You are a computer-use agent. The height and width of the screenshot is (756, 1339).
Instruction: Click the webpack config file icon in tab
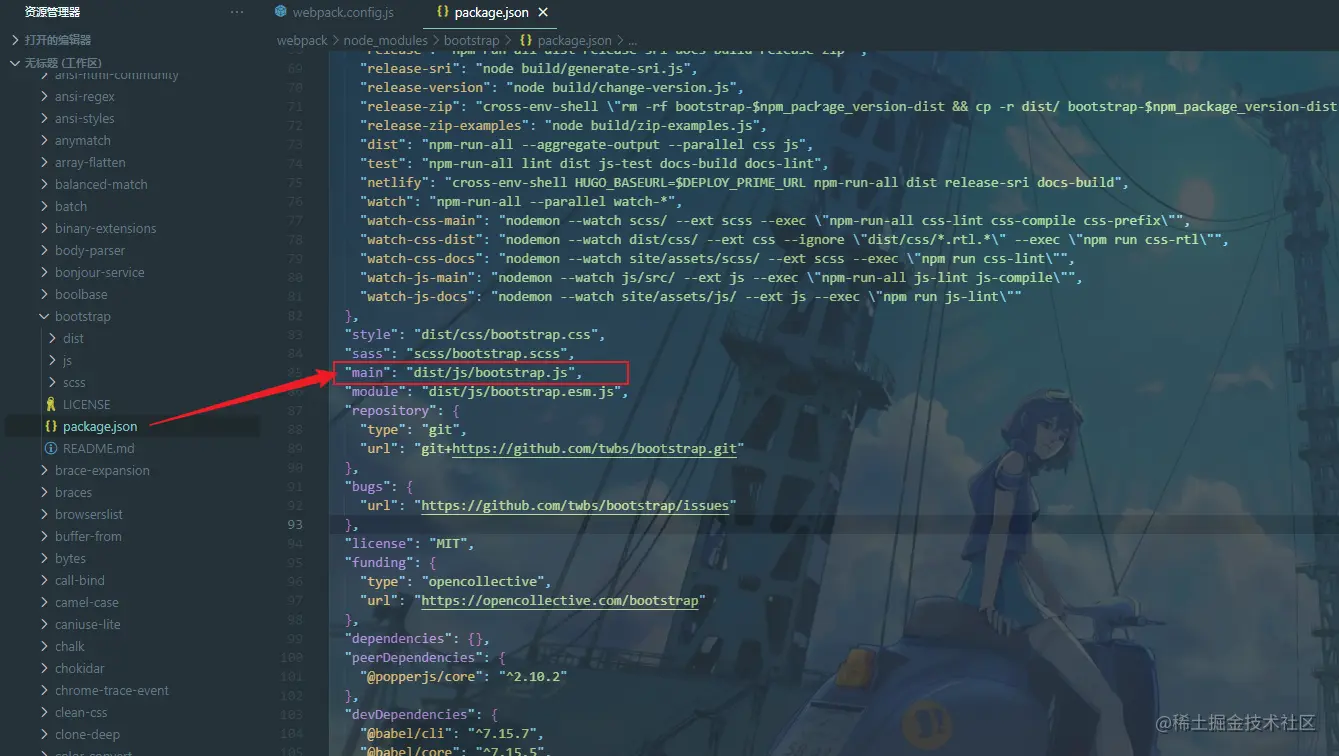pos(281,13)
